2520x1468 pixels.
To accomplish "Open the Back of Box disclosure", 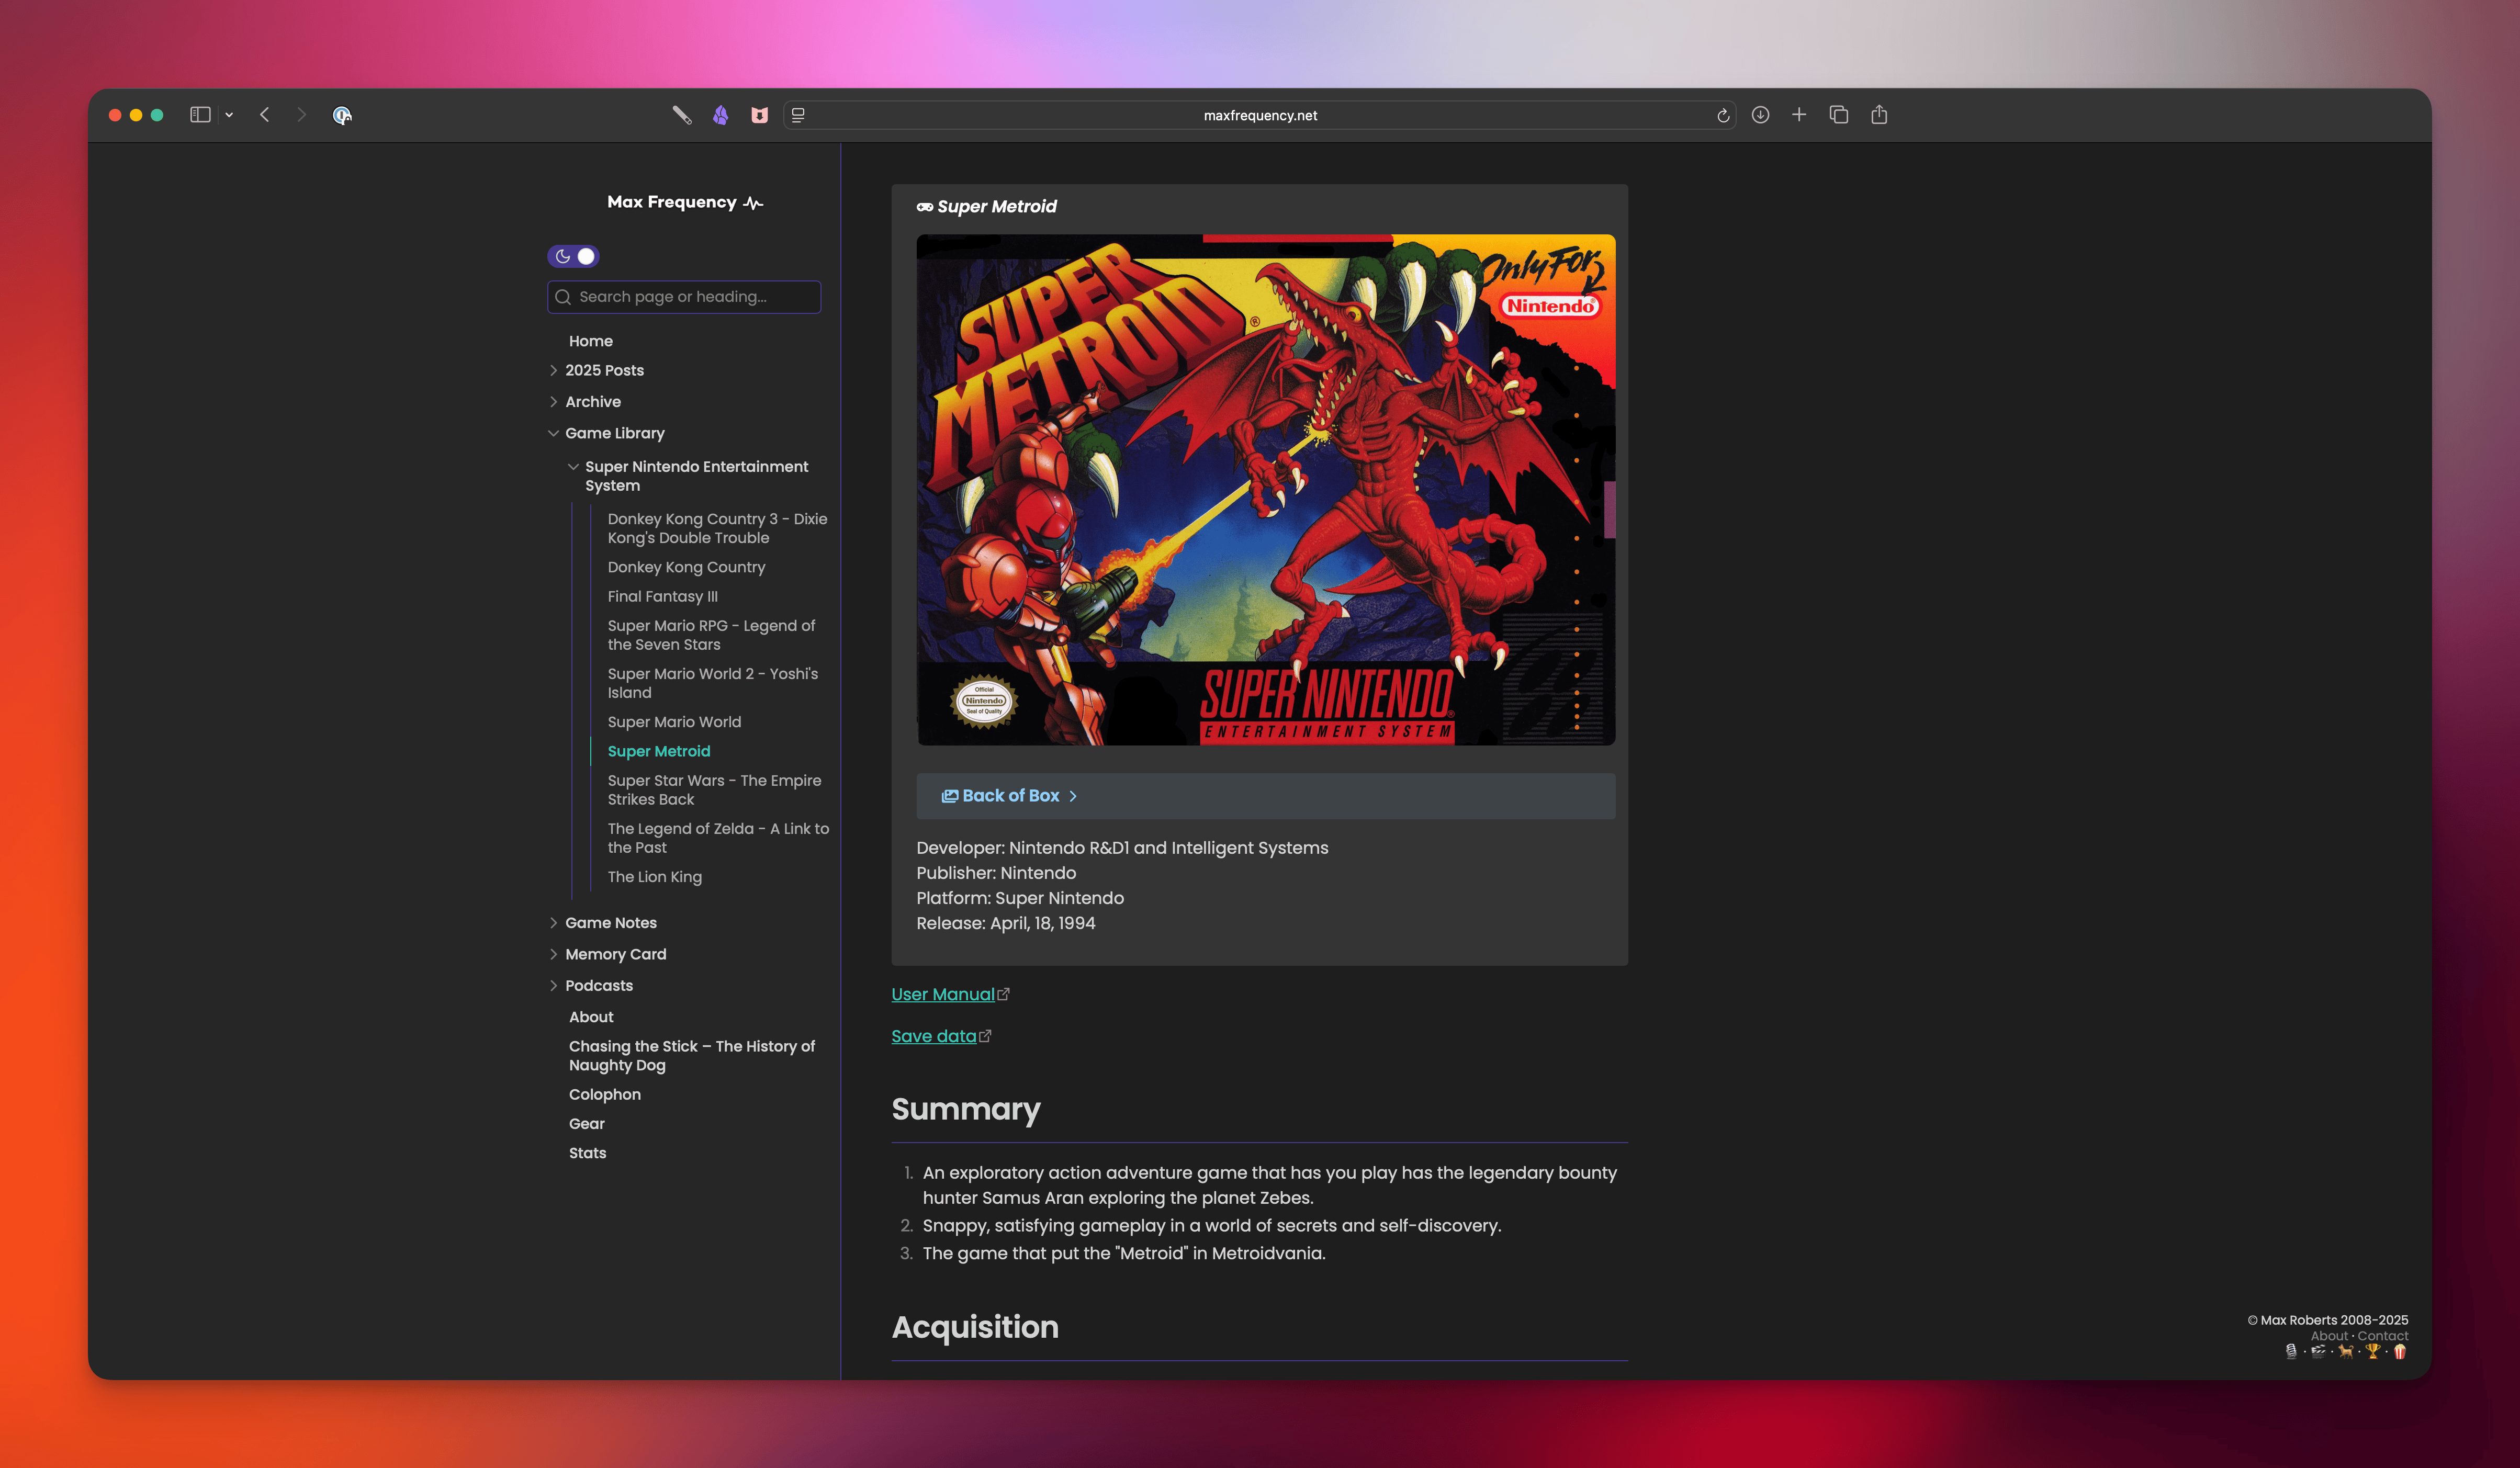I will [1009, 796].
